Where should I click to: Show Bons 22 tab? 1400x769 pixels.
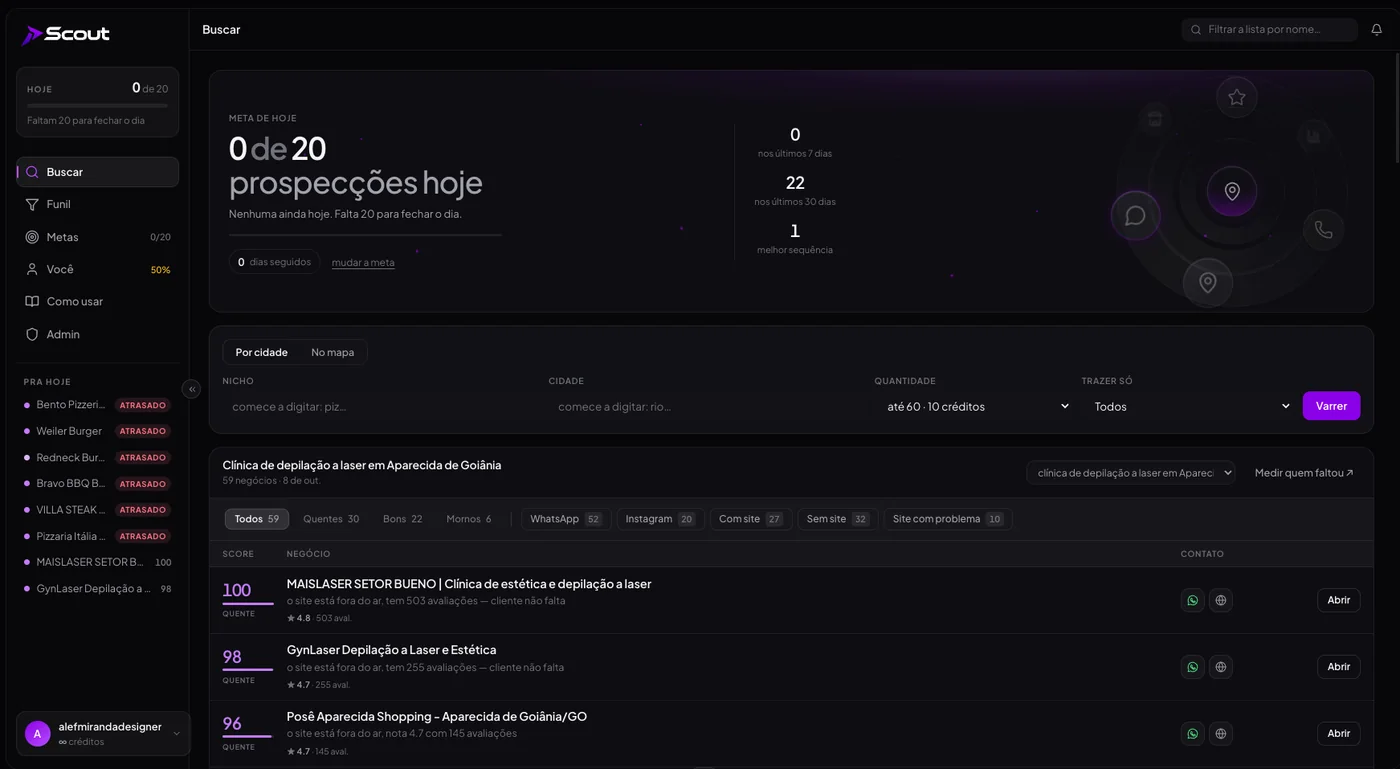tap(403, 519)
